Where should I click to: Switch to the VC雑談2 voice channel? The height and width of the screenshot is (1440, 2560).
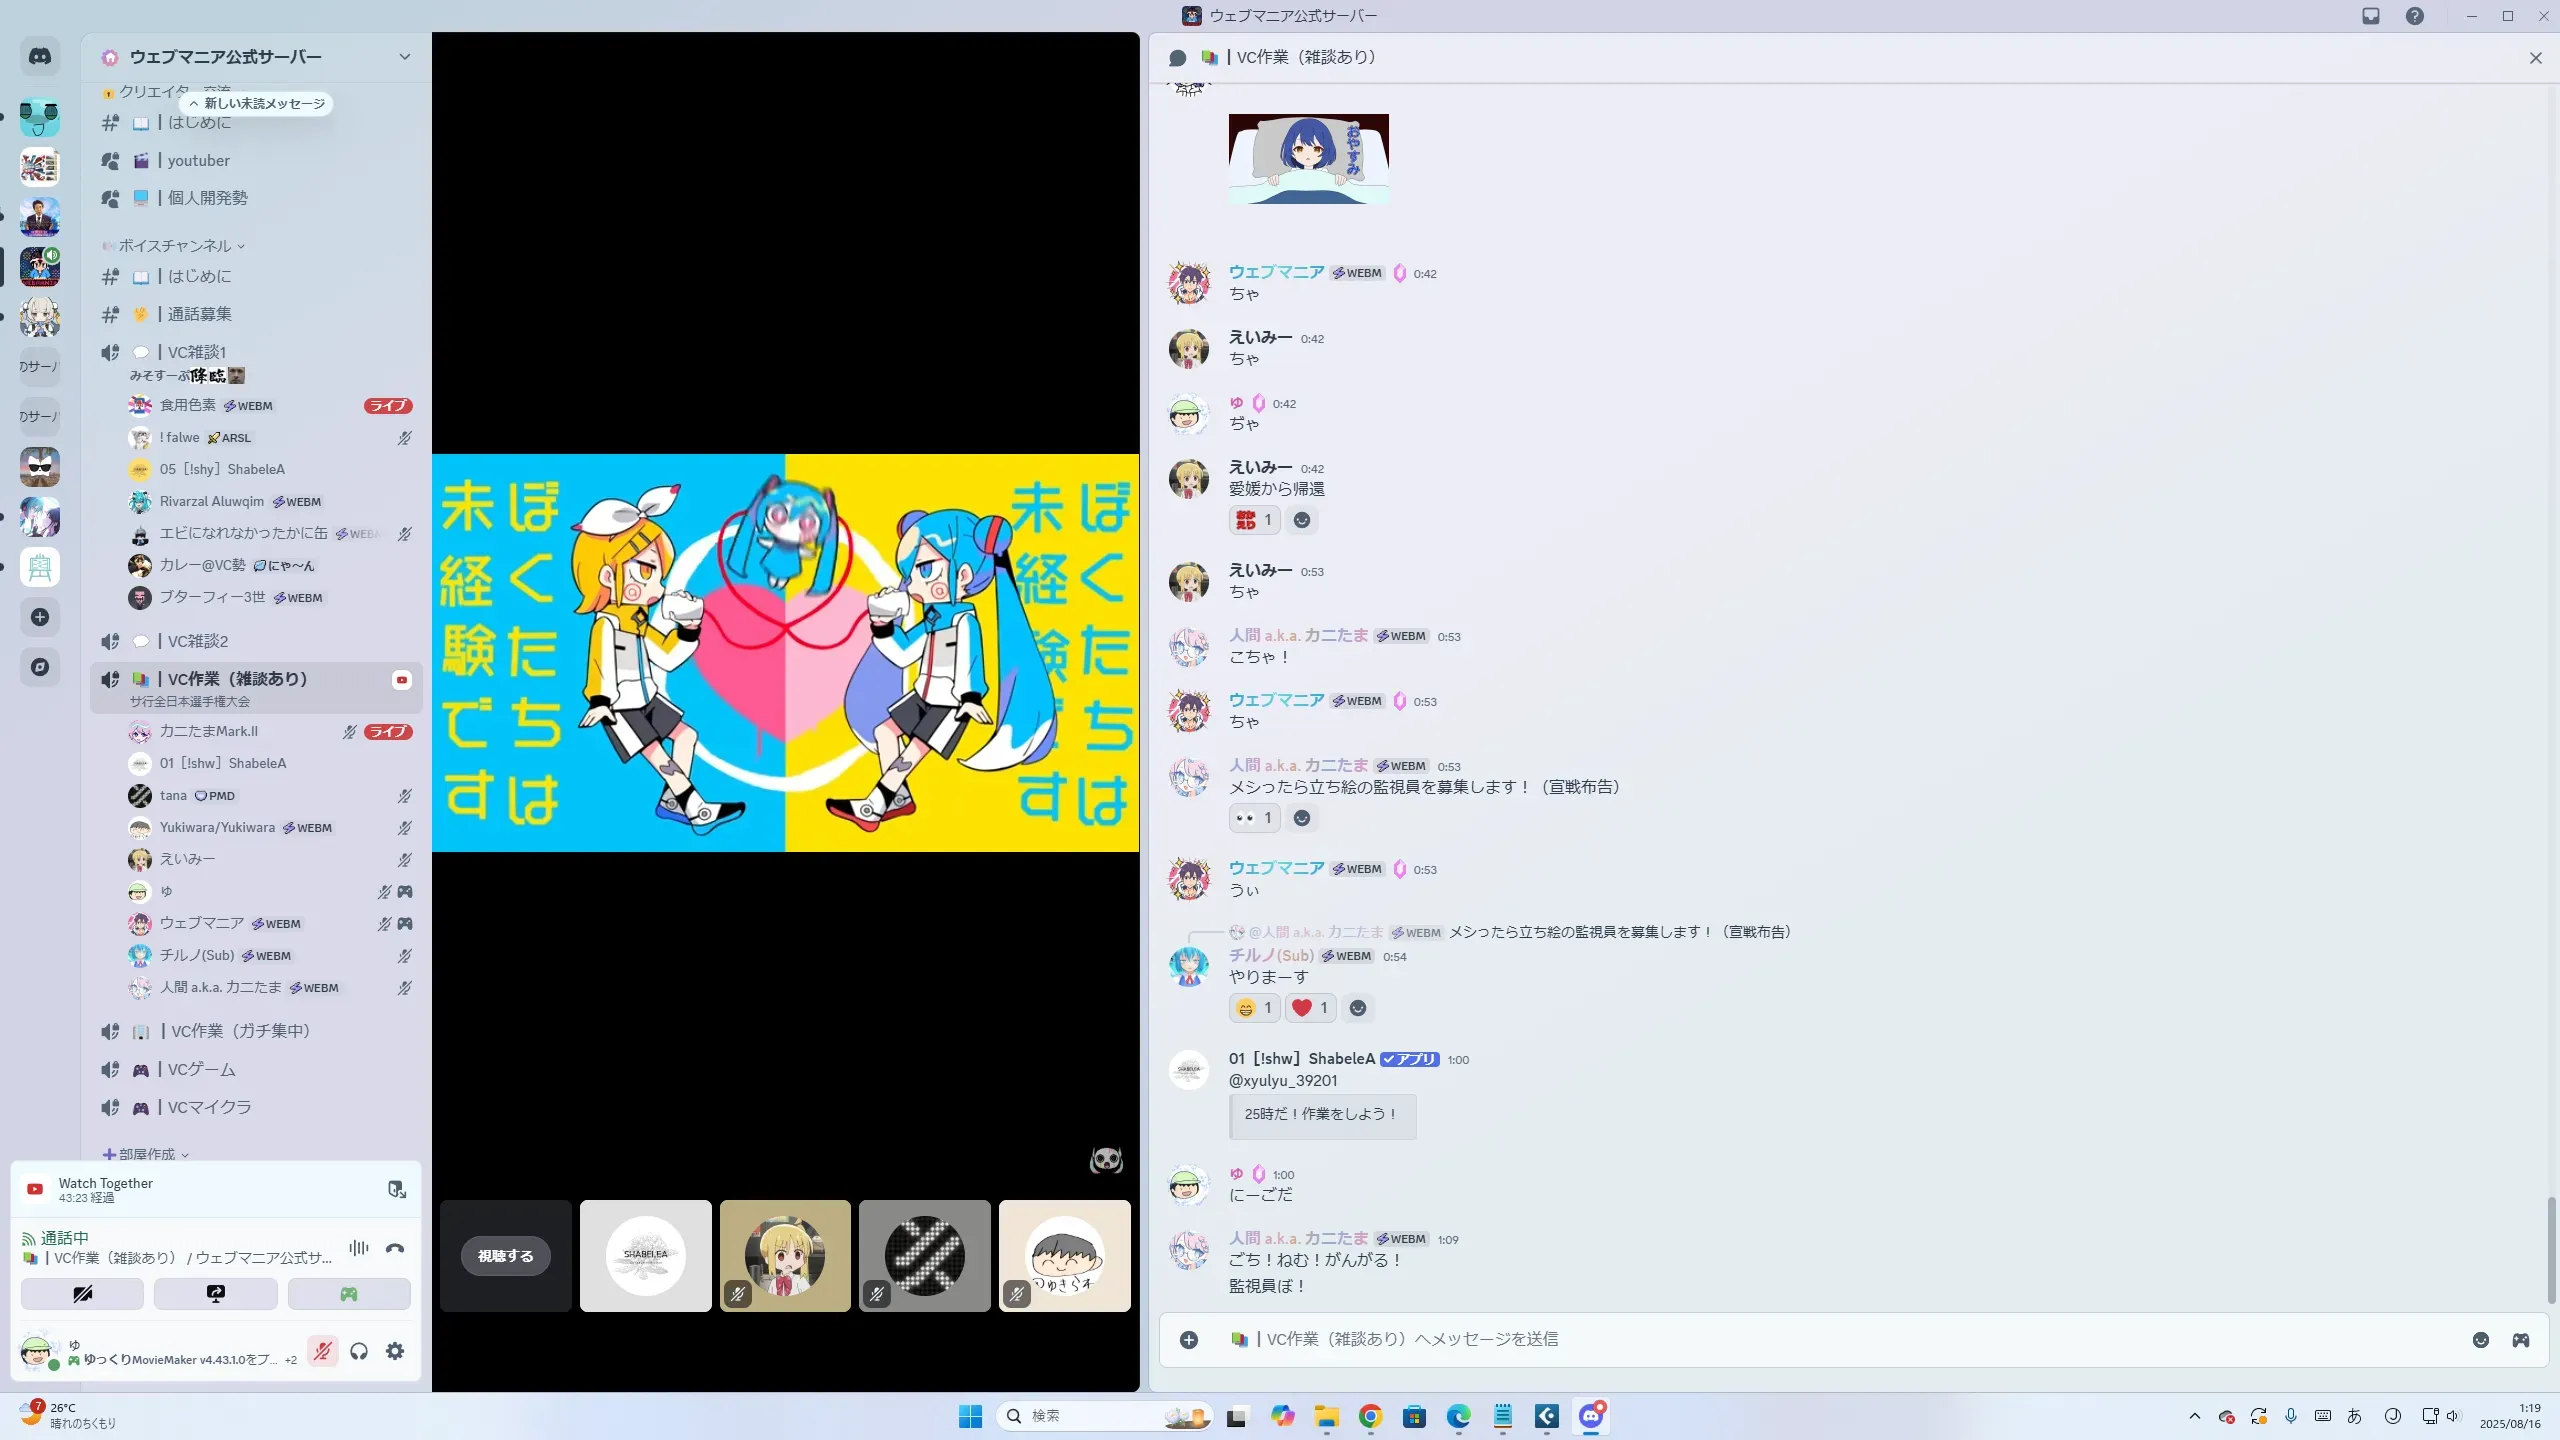pos(198,641)
